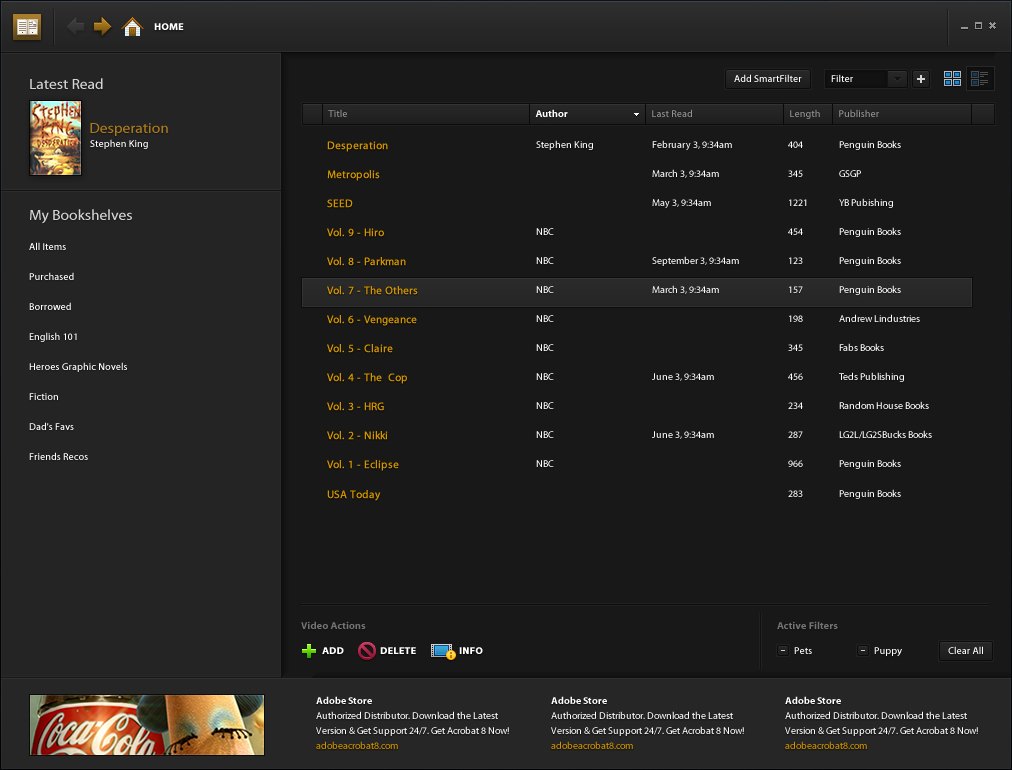The height and width of the screenshot is (770, 1012).
Task: Go back with the left arrow
Action: click(76, 27)
